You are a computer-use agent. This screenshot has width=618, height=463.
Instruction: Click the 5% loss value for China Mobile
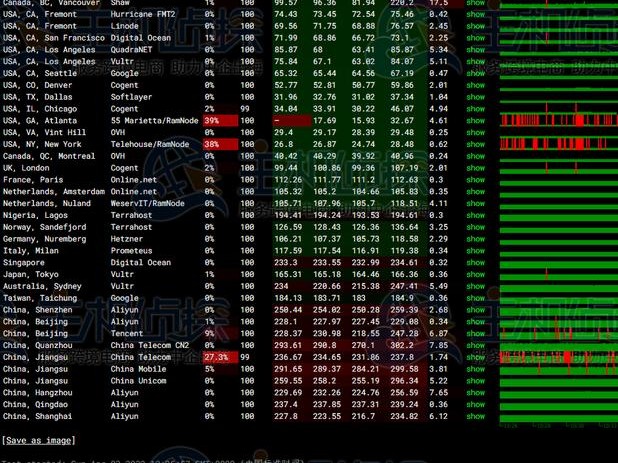pyautogui.click(x=210, y=369)
